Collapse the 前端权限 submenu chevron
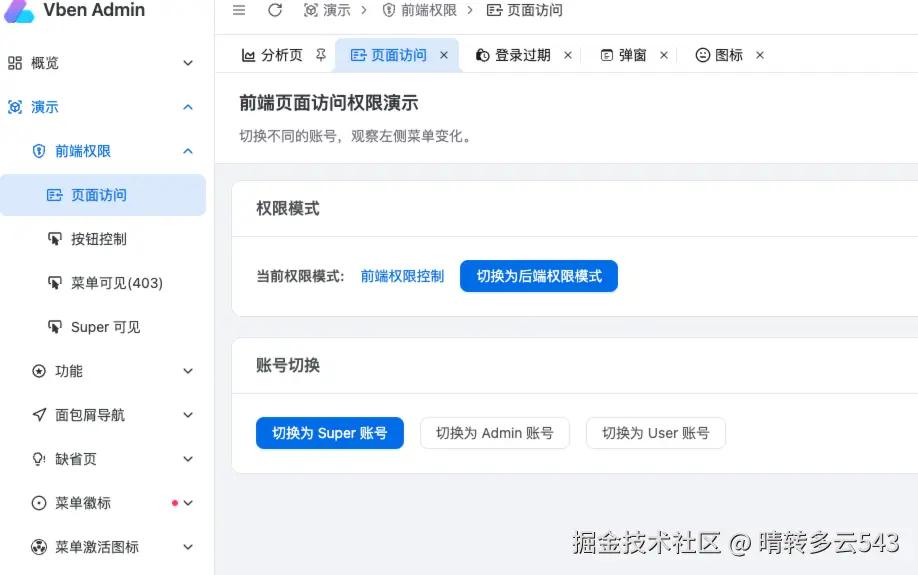 point(188,151)
